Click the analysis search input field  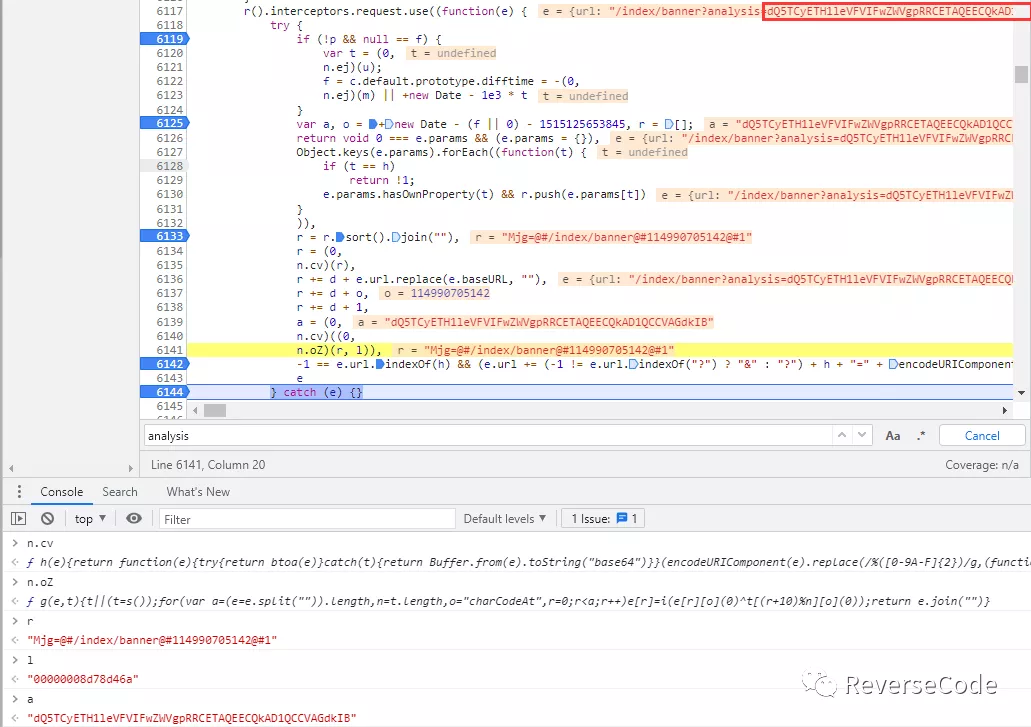point(488,436)
